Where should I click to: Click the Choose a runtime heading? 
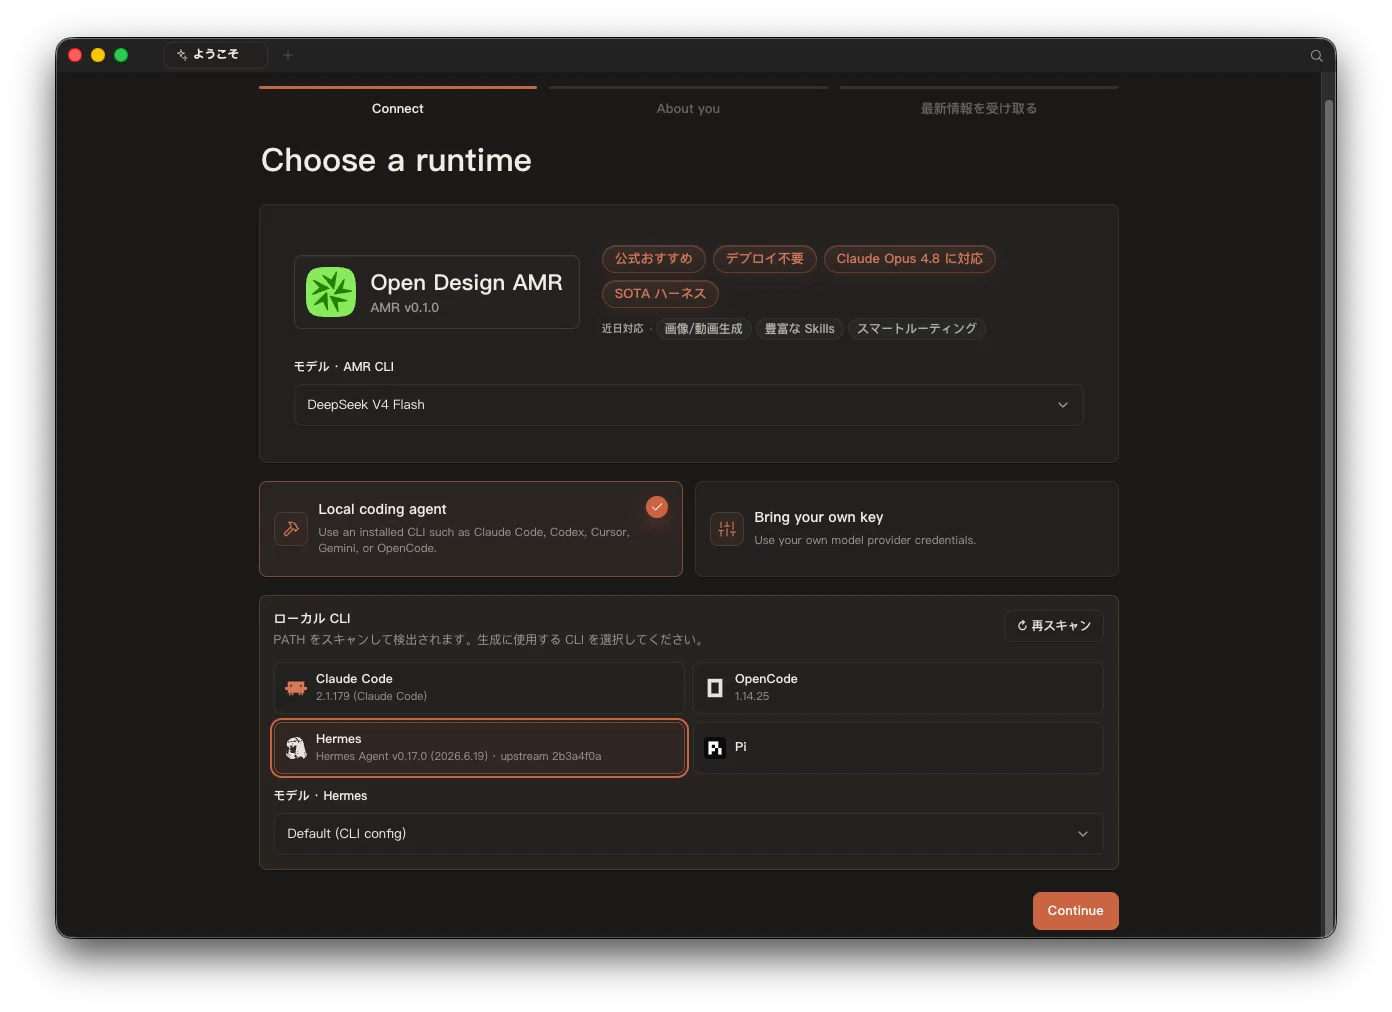[x=396, y=161]
